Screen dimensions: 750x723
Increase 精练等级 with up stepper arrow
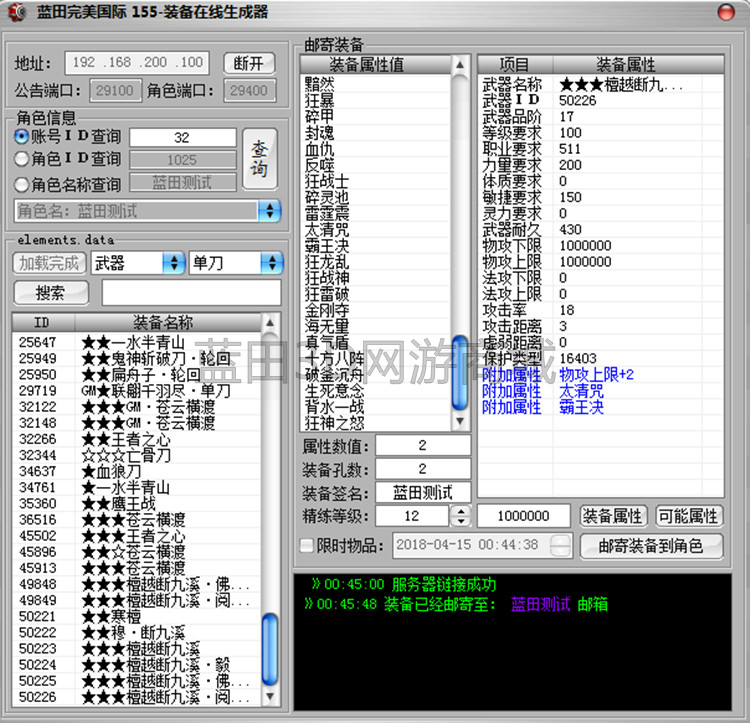[x=459, y=511]
